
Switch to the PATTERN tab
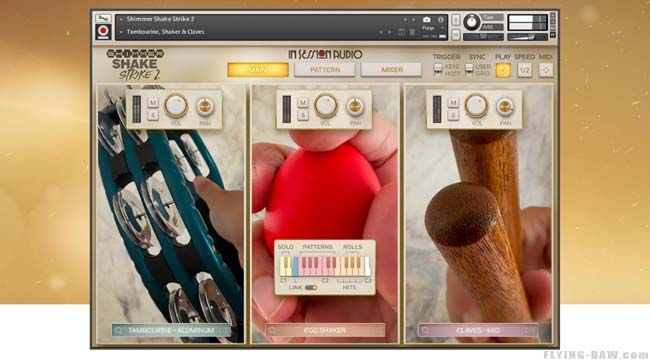point(325,70)
